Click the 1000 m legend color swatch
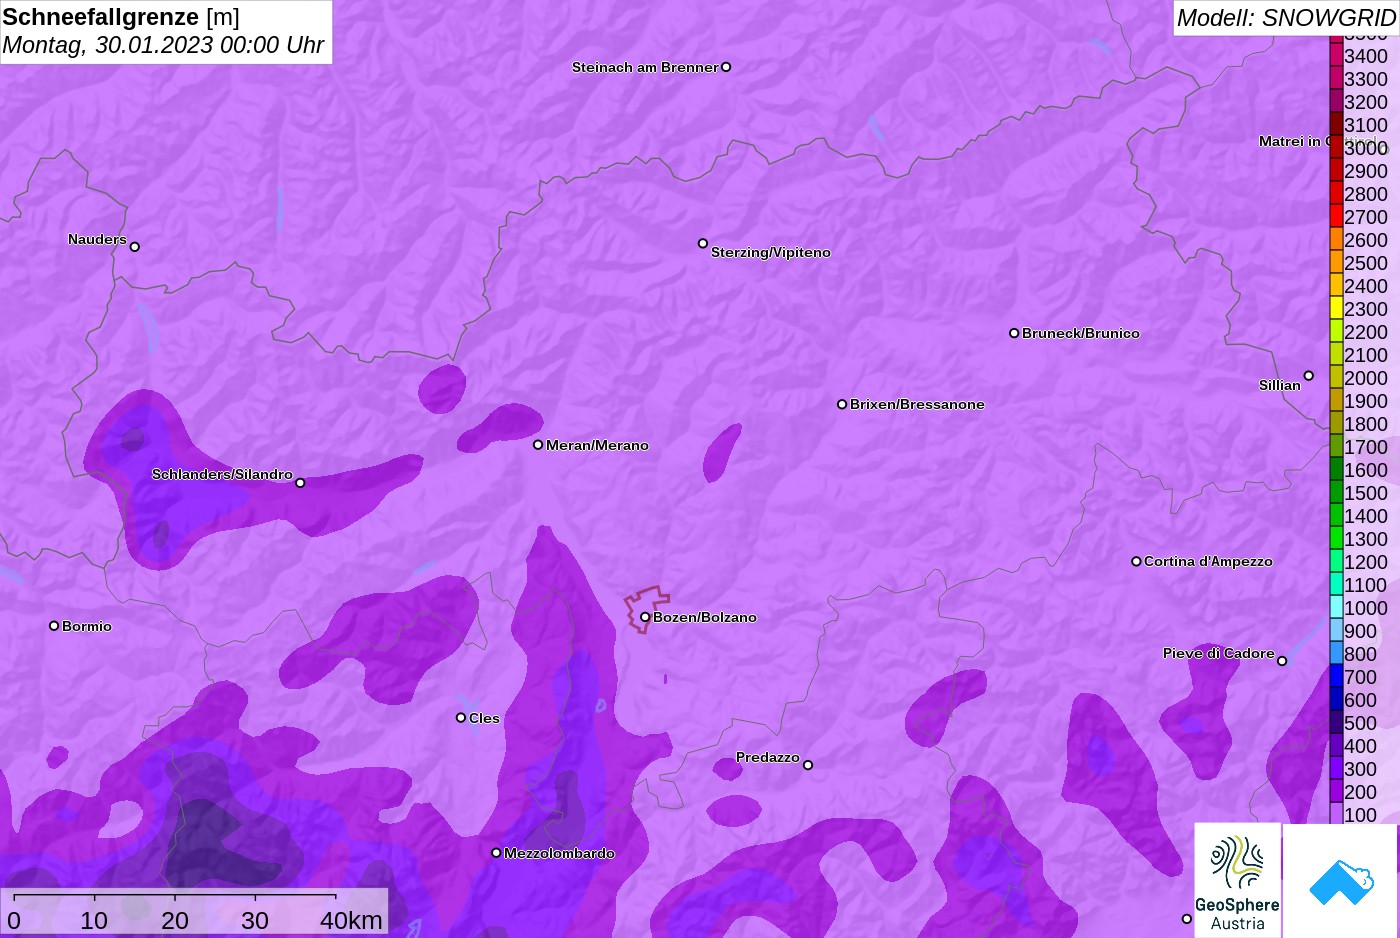 pos(1336,608)
